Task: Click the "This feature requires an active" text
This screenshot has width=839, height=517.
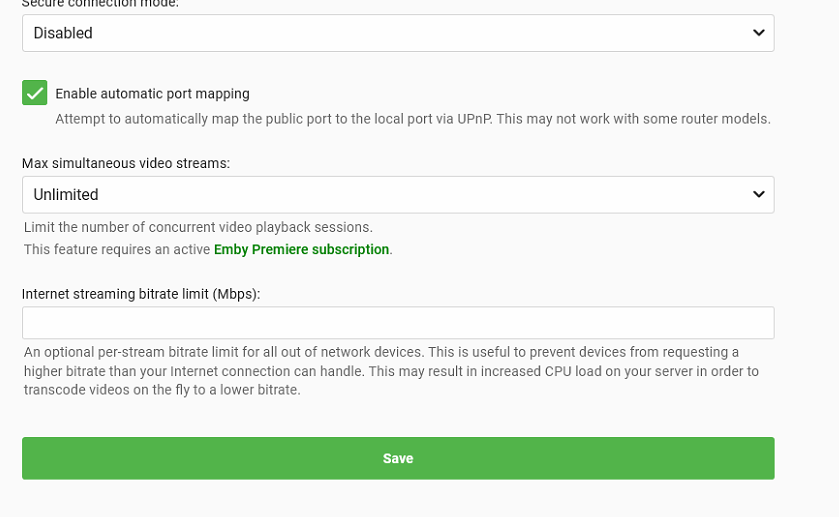Action: click(117, 249)
